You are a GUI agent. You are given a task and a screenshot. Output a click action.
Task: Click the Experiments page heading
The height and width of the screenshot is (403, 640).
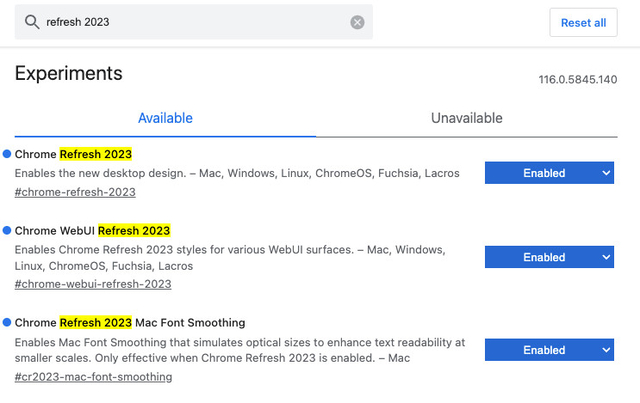69,73
